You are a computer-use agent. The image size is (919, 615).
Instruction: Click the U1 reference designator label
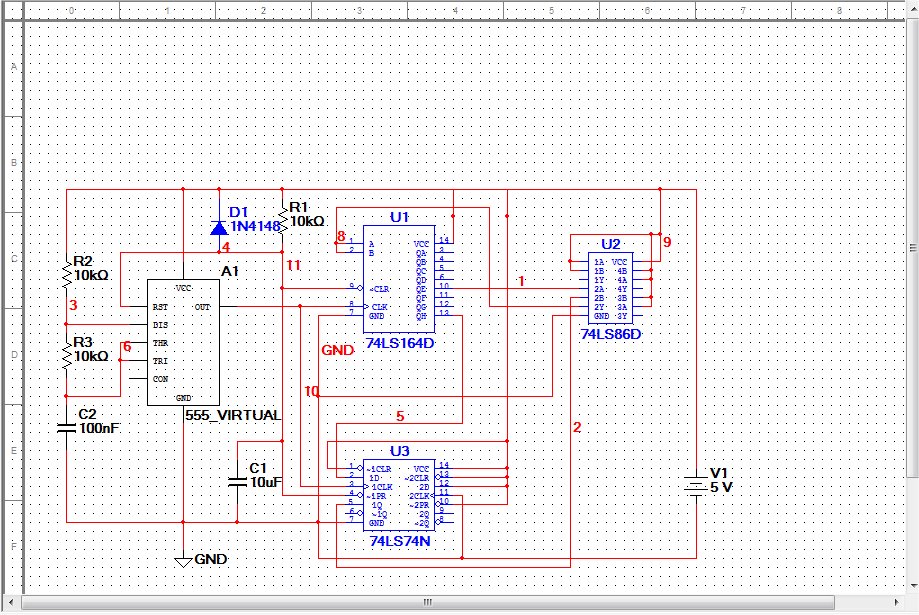[x=400, y=218]
